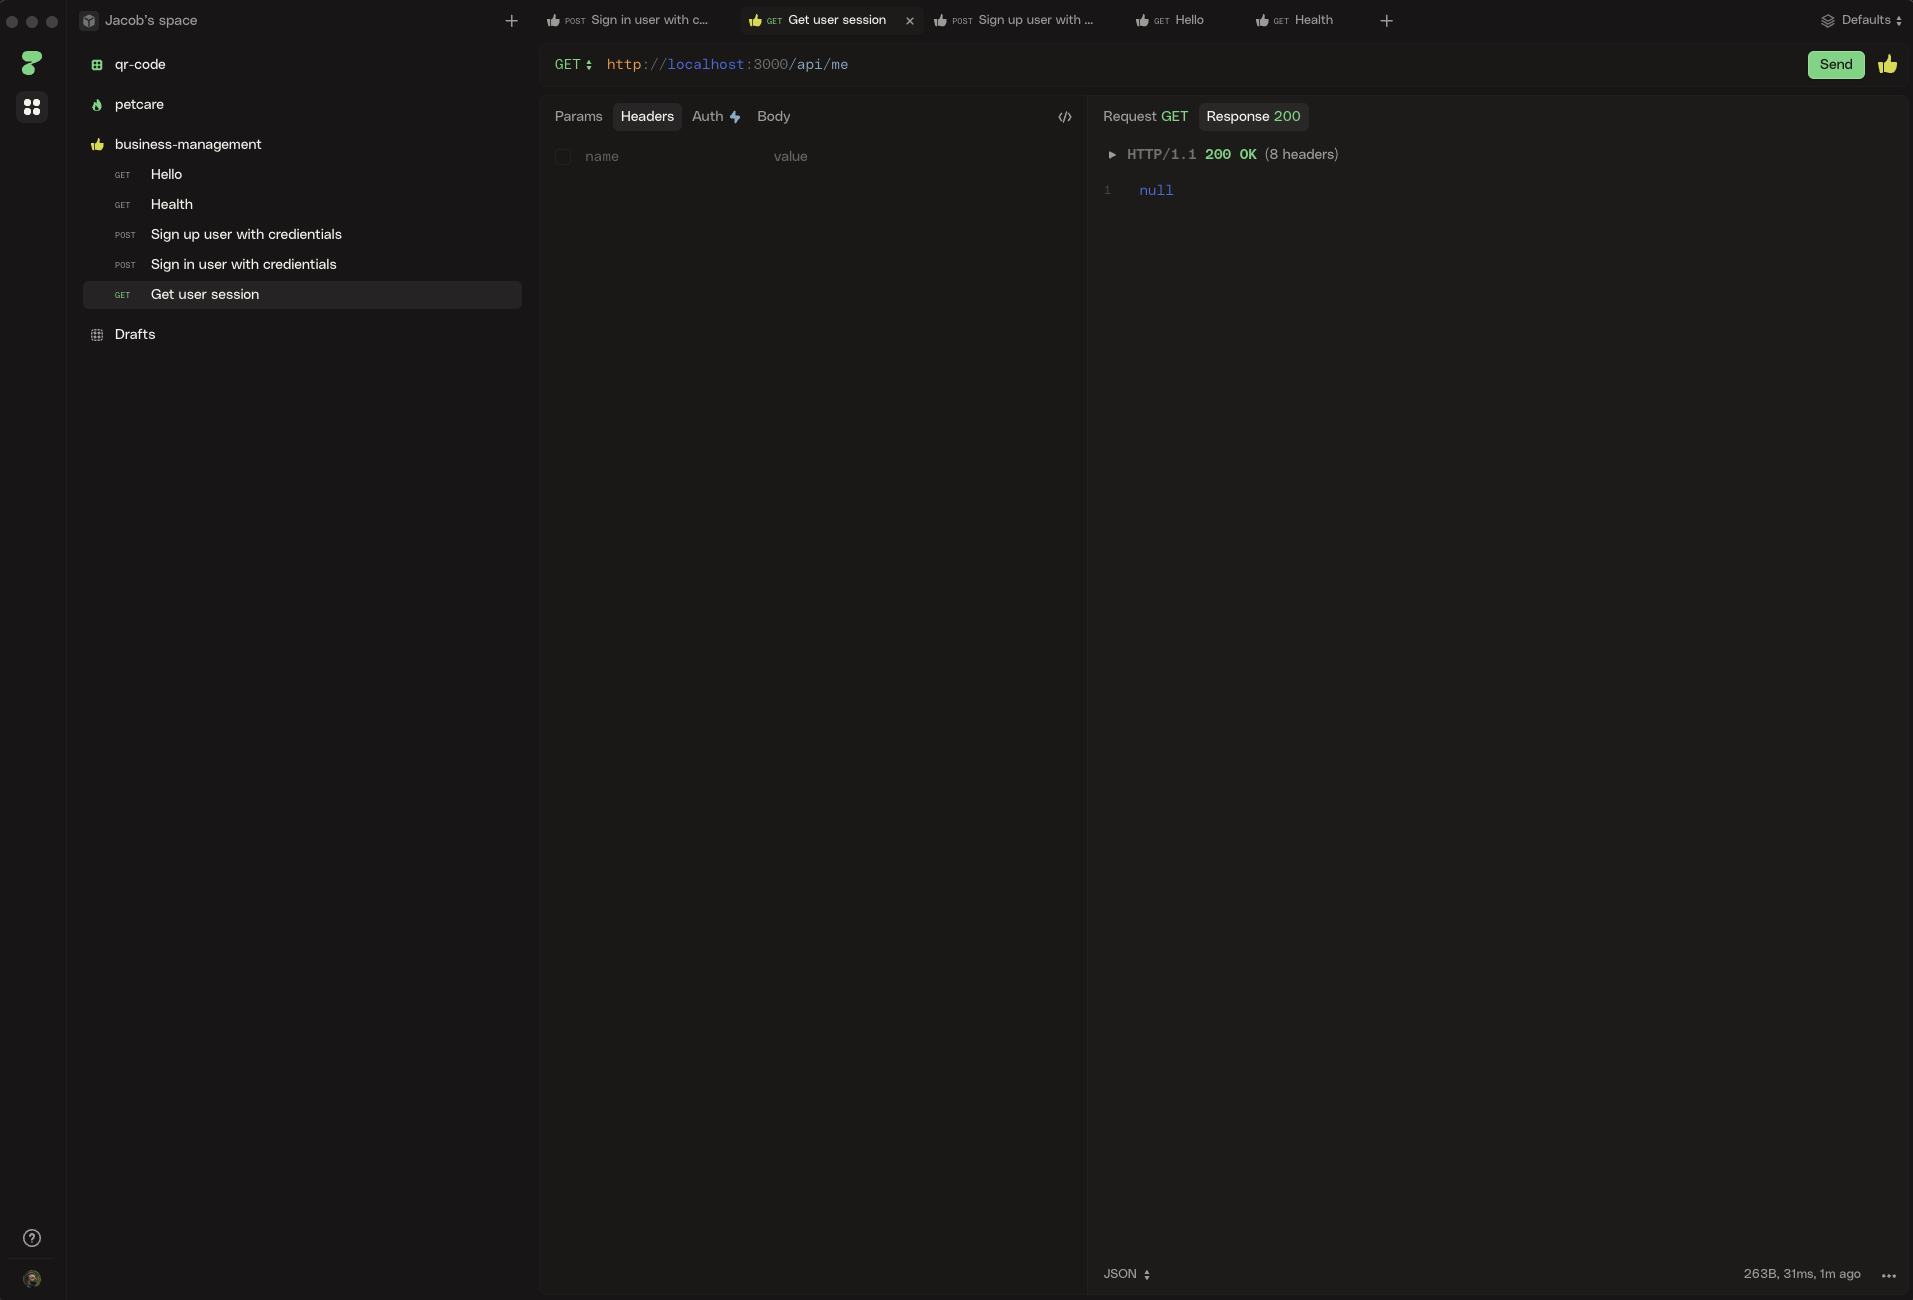Show the code snippet generator icon
This screenshot has width=1913, height=1300.
tap(1065, 117)
